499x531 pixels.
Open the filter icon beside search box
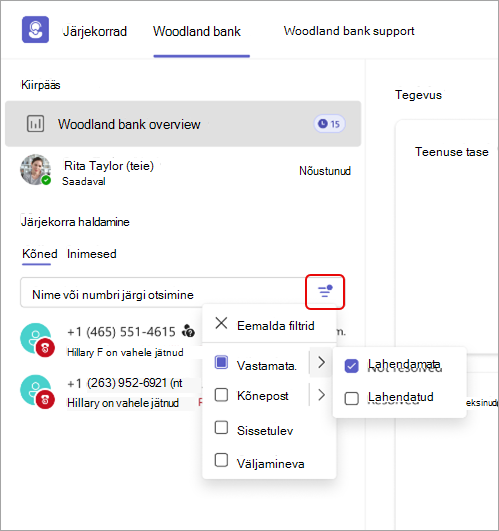pos(325,292)
